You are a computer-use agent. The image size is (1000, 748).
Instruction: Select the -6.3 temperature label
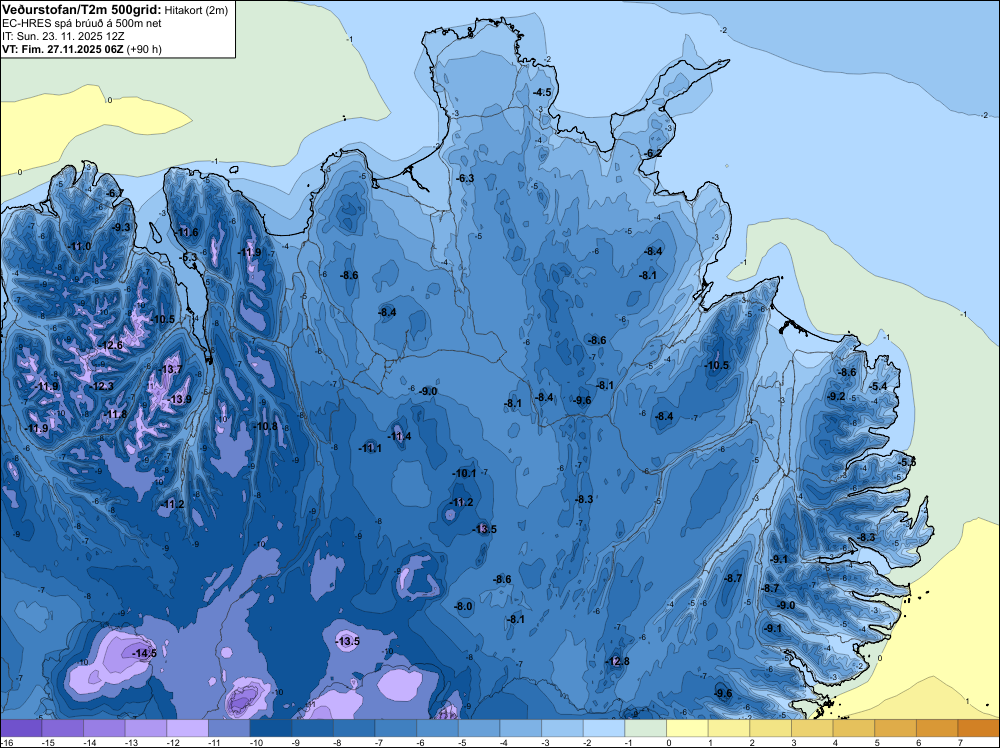point(465,178)
